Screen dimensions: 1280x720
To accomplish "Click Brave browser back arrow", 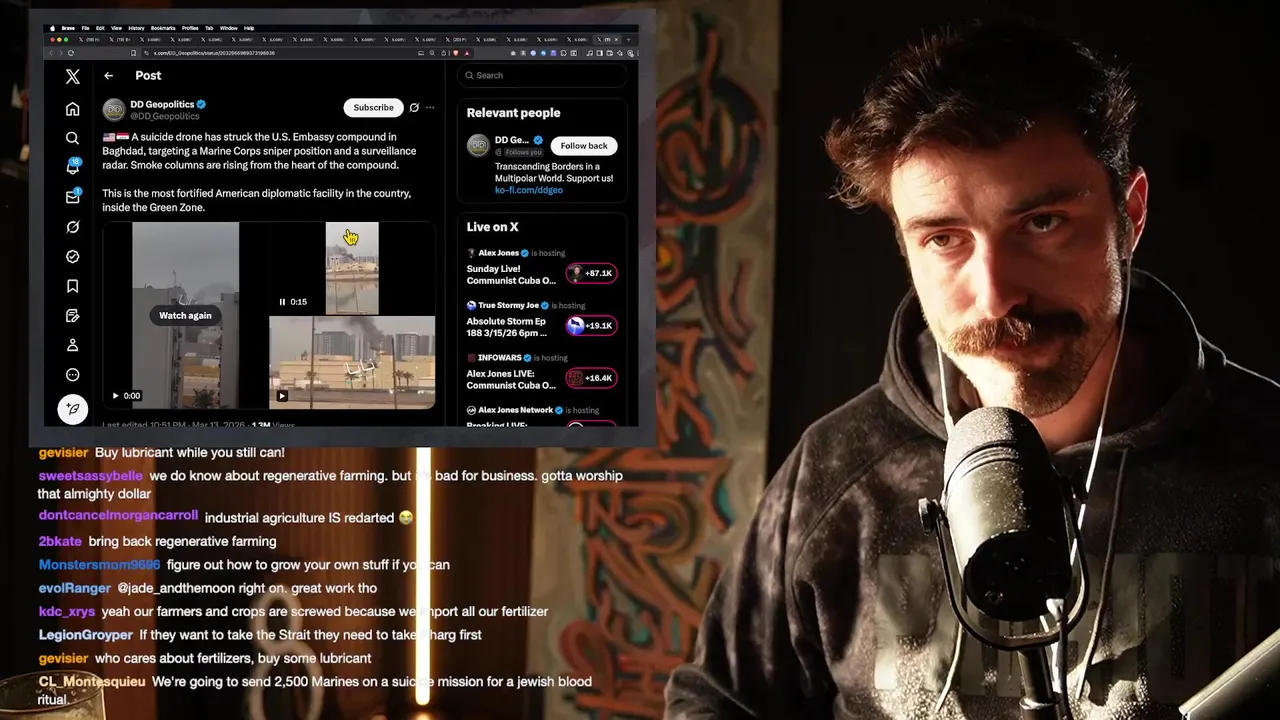I will (x=50, y=53).
